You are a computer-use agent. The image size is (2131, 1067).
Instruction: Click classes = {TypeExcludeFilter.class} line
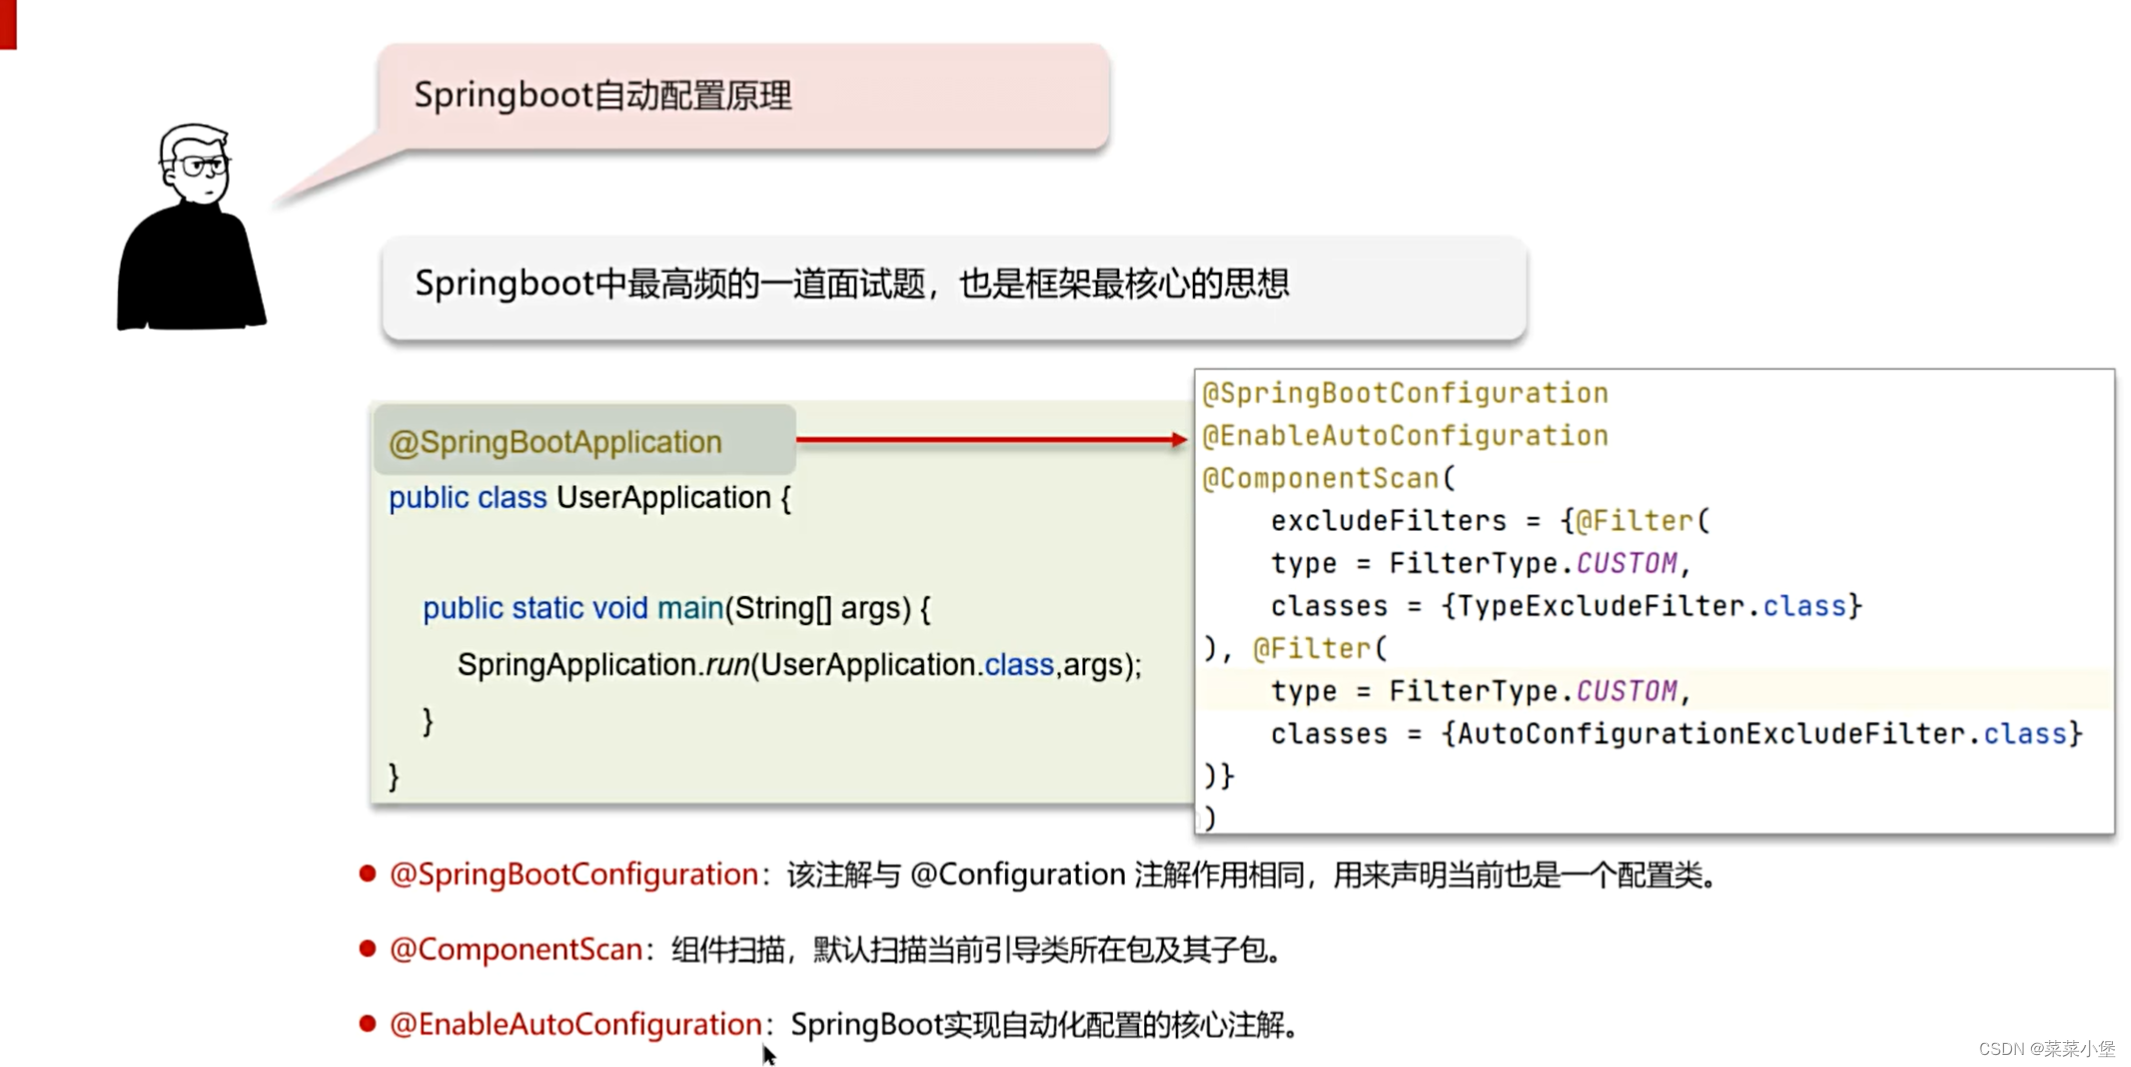click(x=1566, y=606)
